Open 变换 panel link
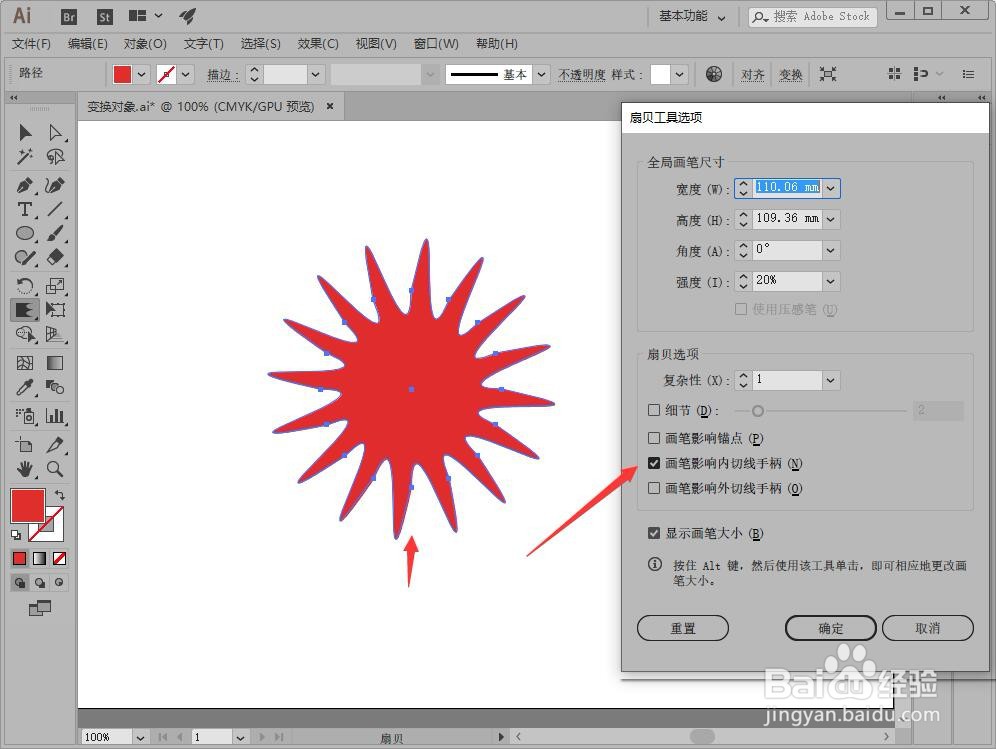Viewport: 996px width, 749px height. (x=791, y=74)
